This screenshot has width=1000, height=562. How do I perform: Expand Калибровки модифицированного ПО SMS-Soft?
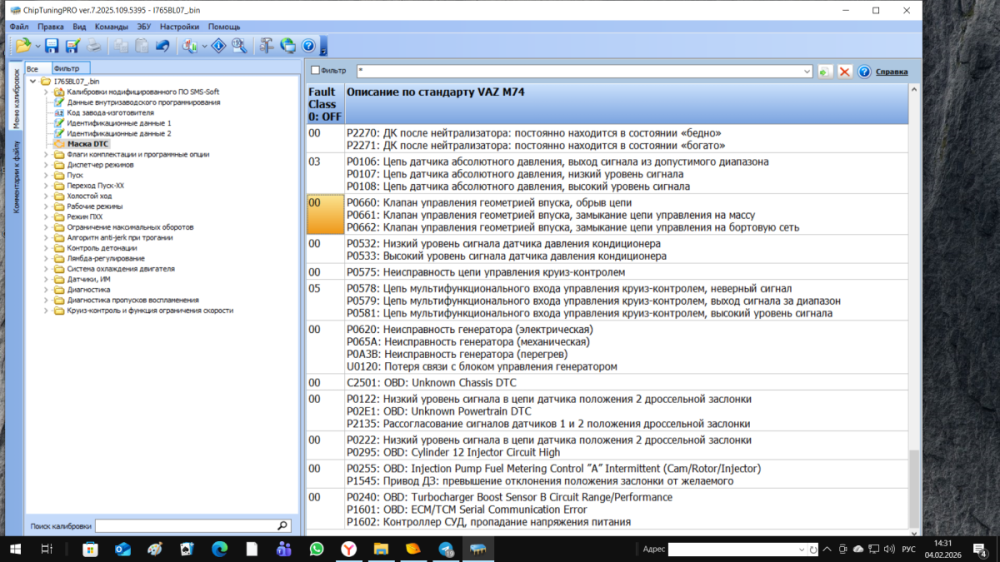point(46,92)
